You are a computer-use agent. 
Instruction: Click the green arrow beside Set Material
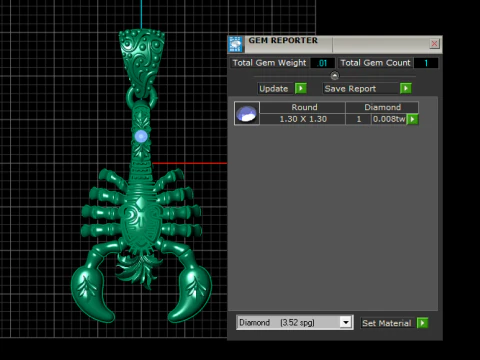click(x=422, y=323)
